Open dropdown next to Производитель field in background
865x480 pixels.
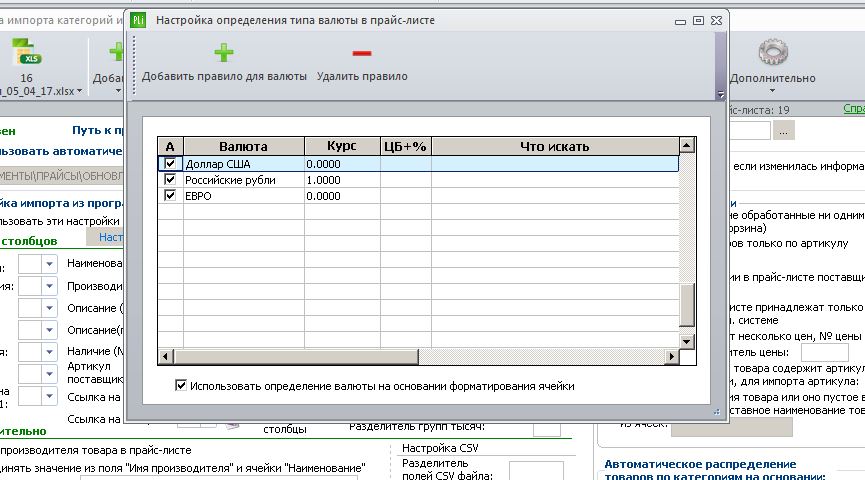click(49, 286)
